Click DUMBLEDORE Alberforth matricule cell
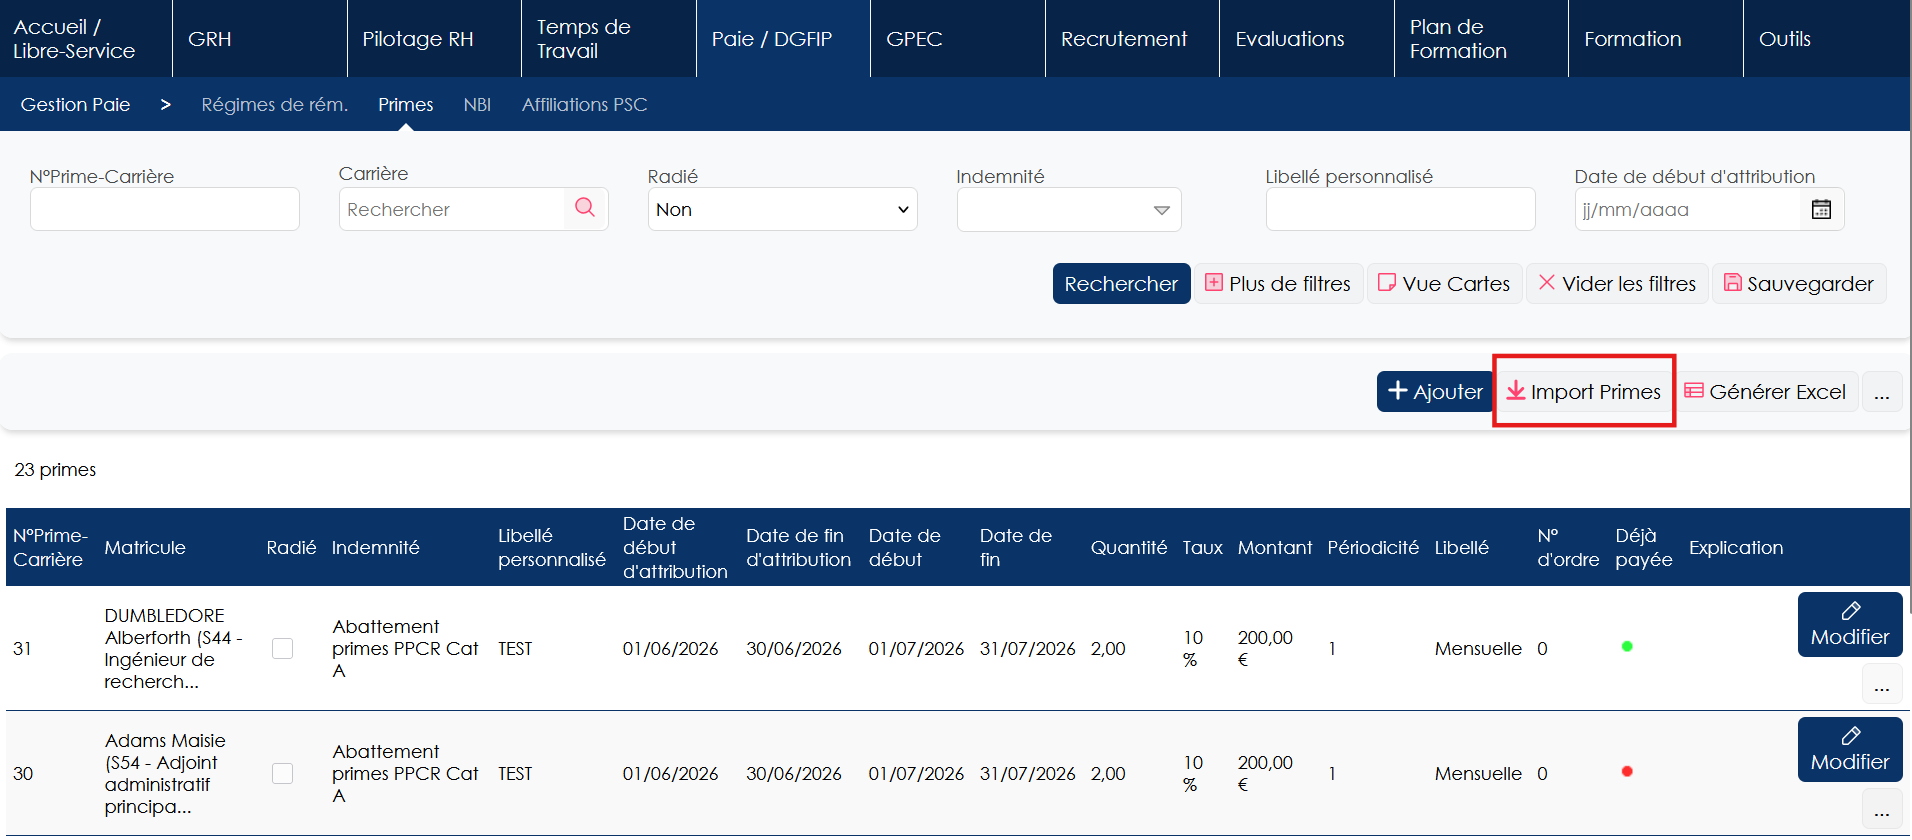 [x=174, y=648]
